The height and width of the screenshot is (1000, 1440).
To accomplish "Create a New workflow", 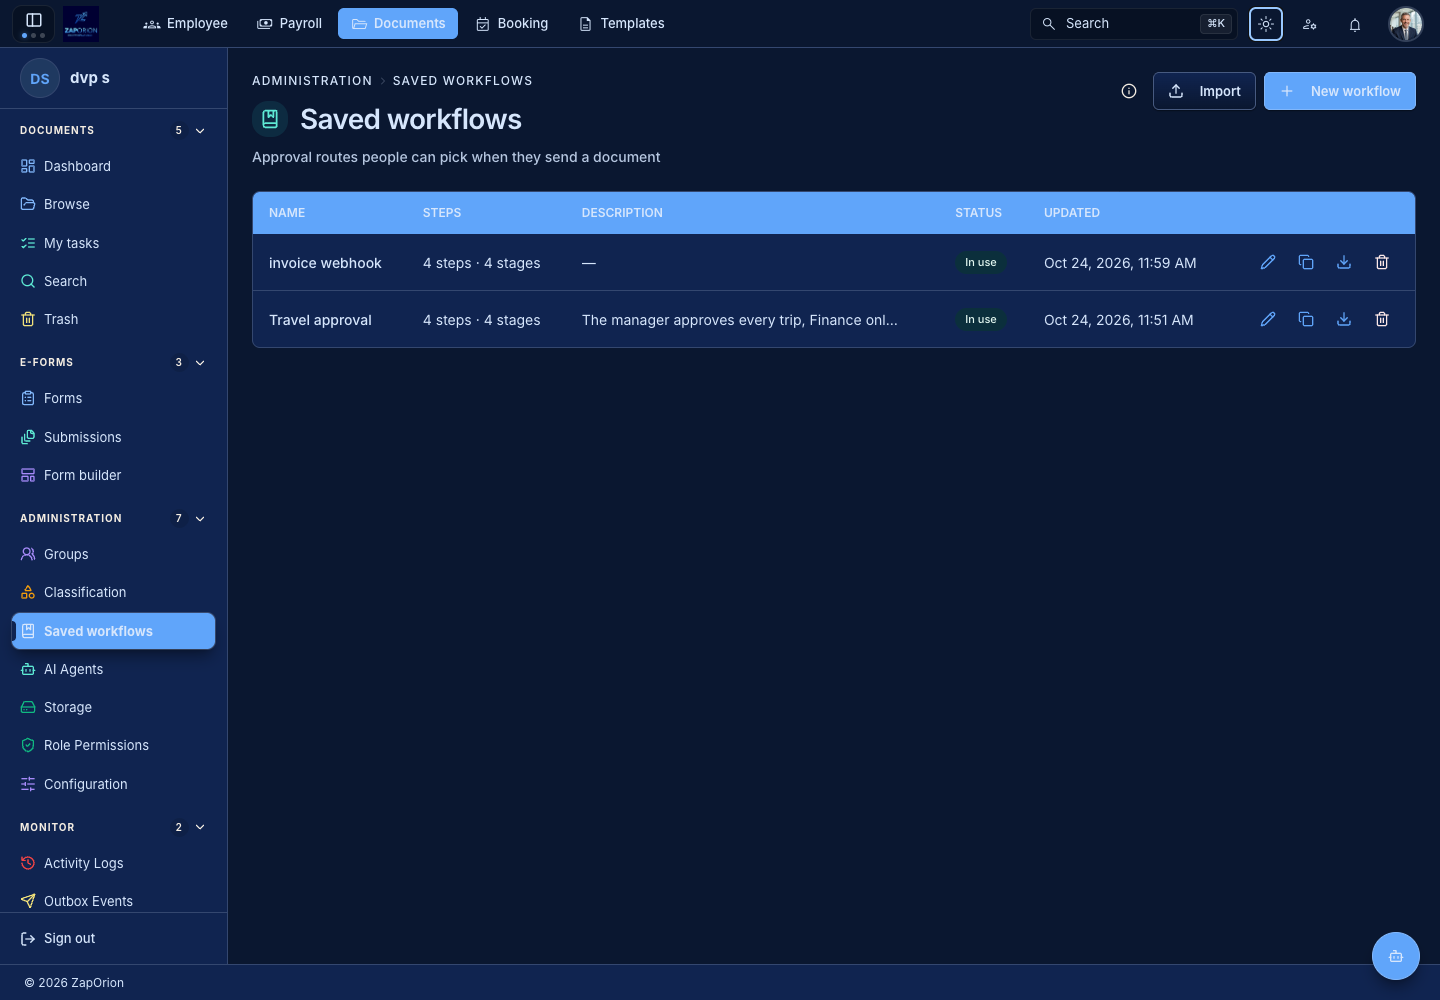I will pyautogui.click(x=1340, y=91).
